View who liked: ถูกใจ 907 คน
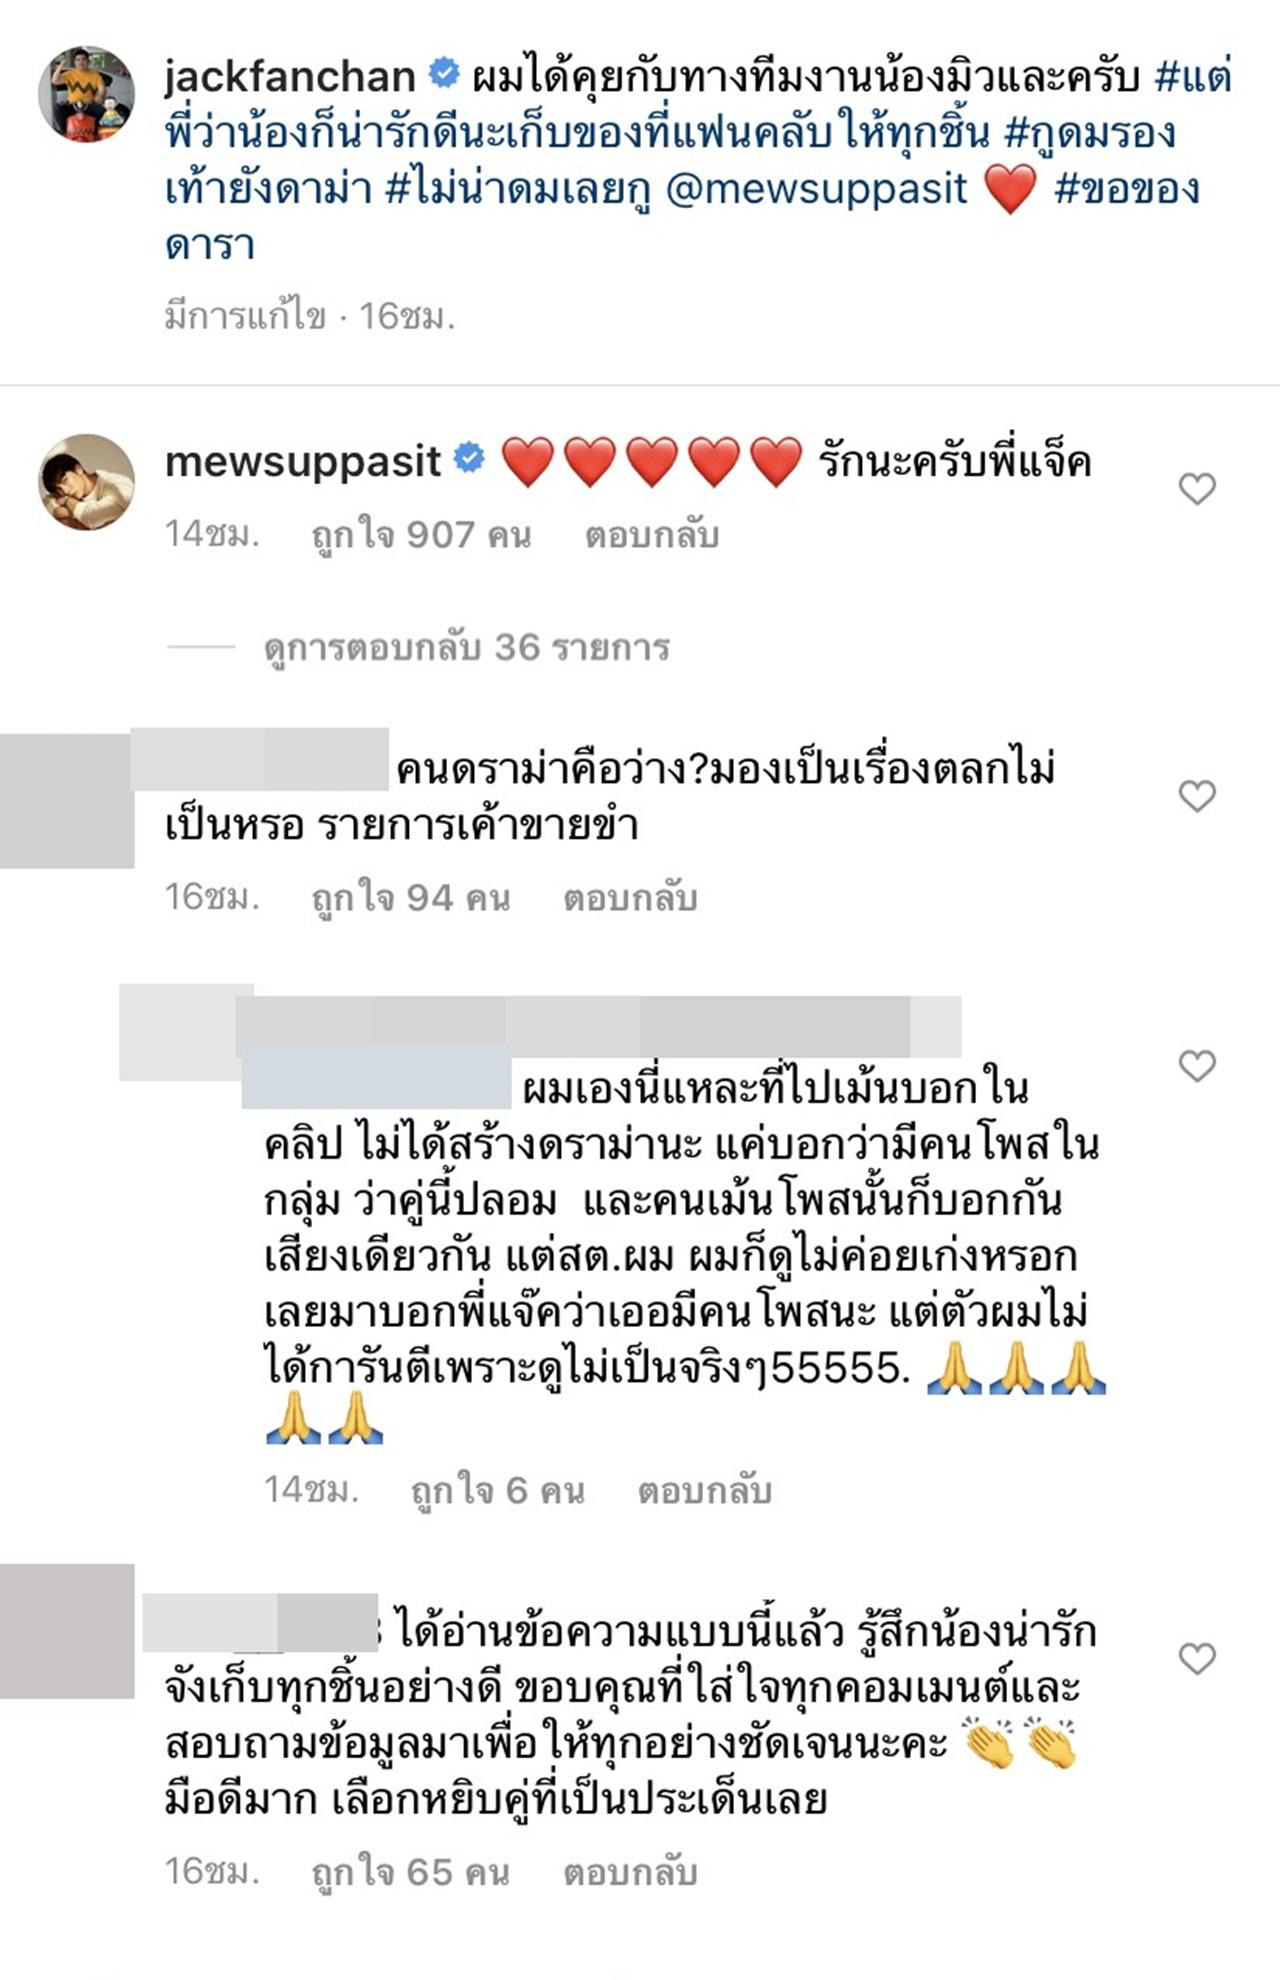 coord(421,536)
